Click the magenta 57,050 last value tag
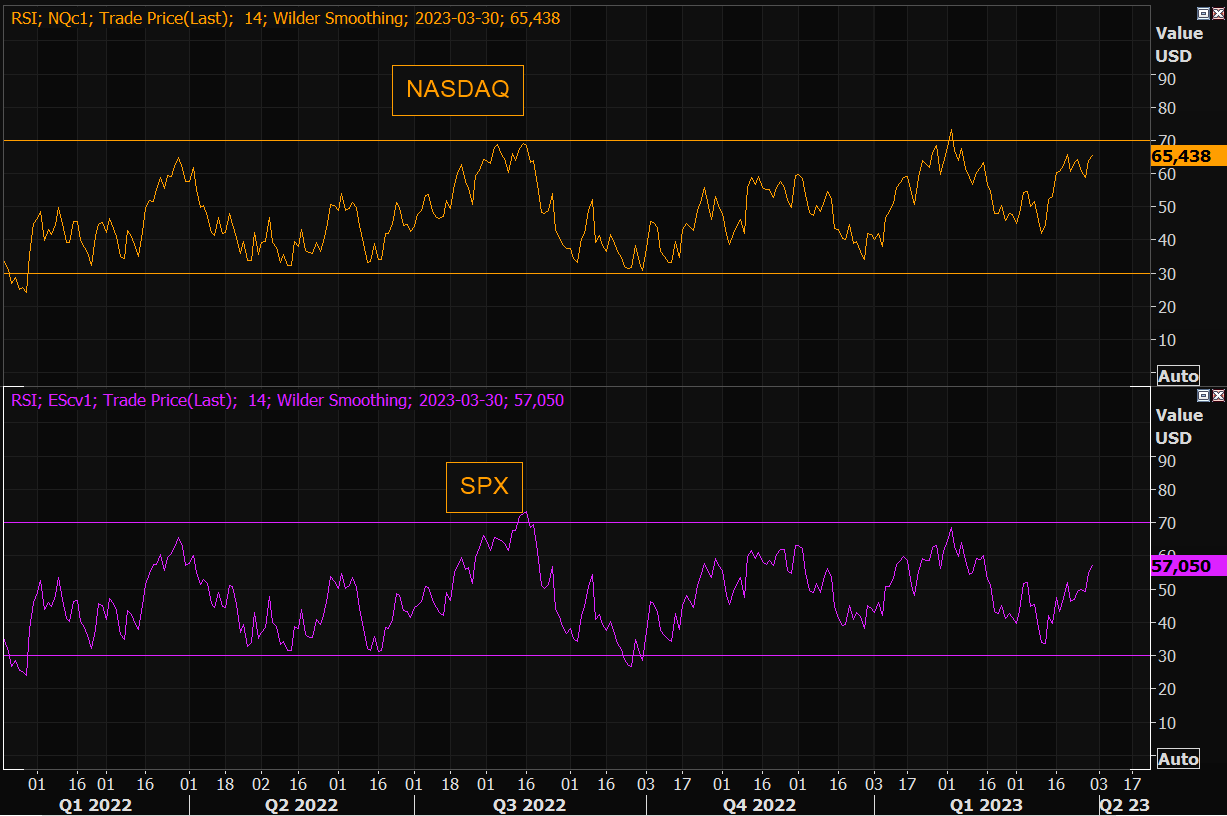The height and width of the screenshot is (816, 1227). pyautogui.click(x=1181, y=566)
